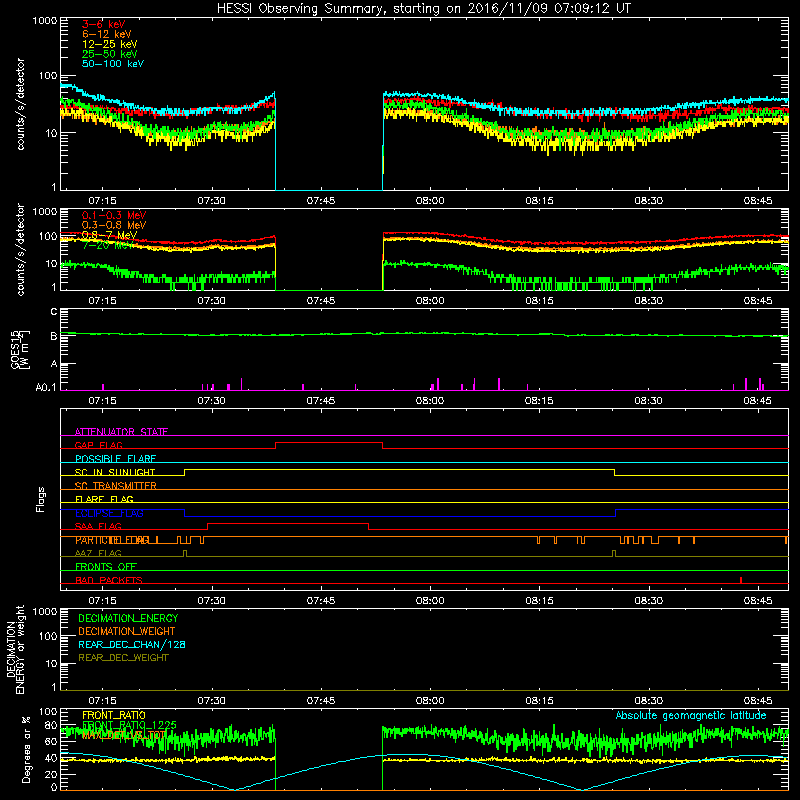Click the A0.1 tick in GOES panel
This screenshot has width=800, height=800.
tap(46, 388)
